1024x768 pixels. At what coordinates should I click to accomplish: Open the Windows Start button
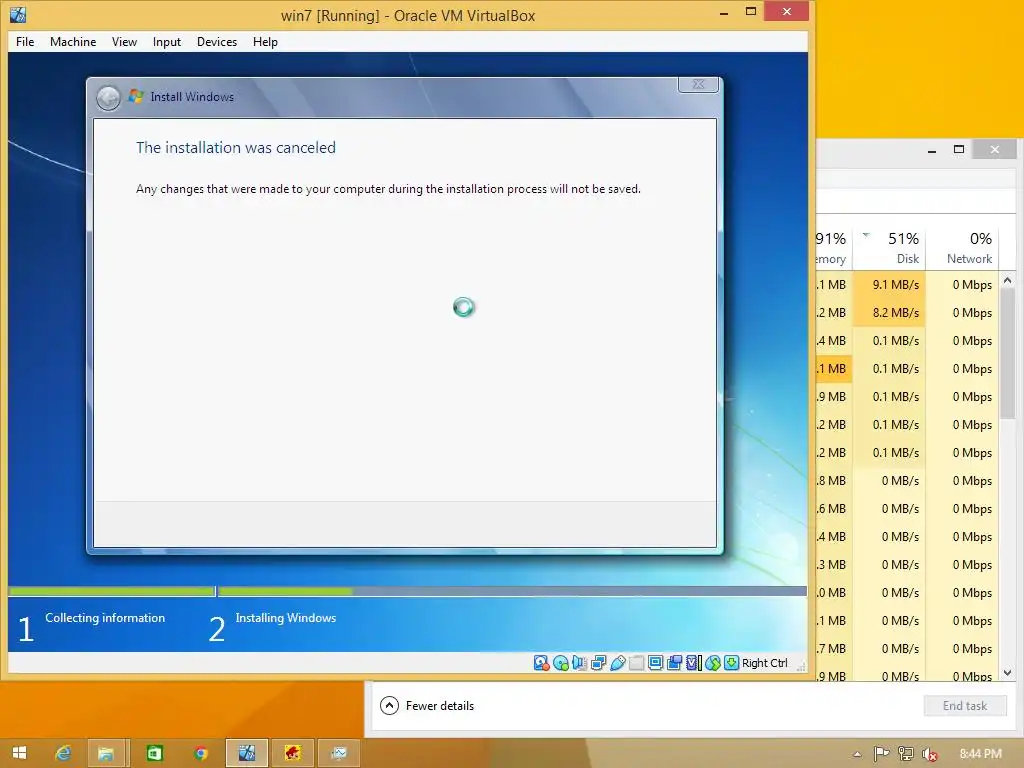19,753
